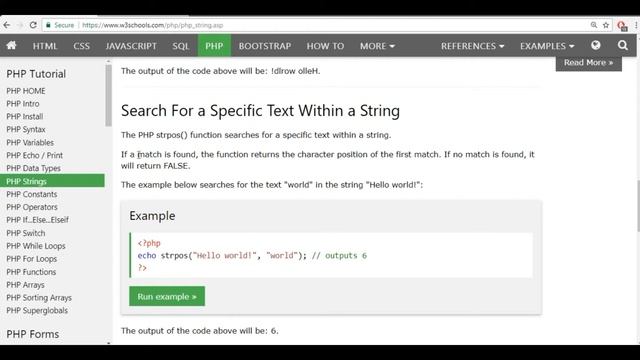Viewport: 640px width, 360px height.
Task: Open the globe translate icon
Action: 596,45
